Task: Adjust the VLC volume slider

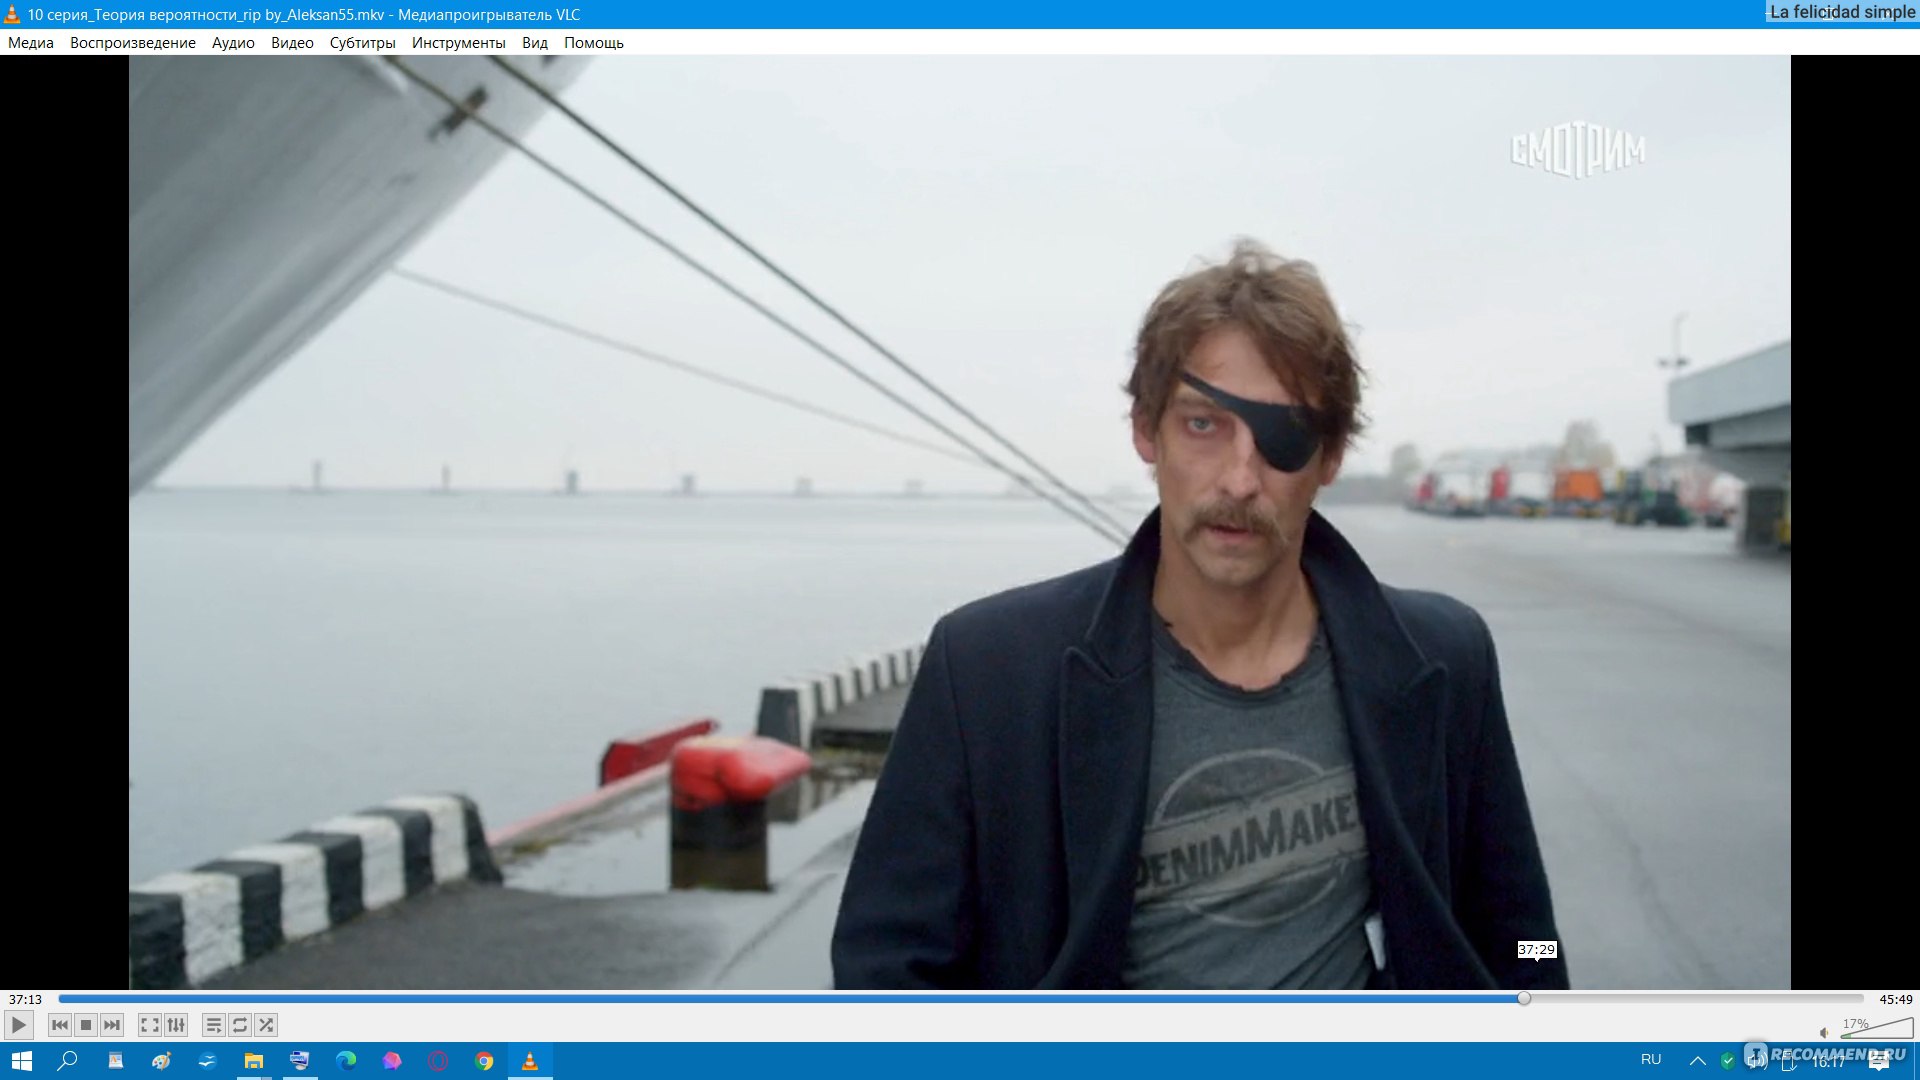Action: [x=1877, y=1029]
